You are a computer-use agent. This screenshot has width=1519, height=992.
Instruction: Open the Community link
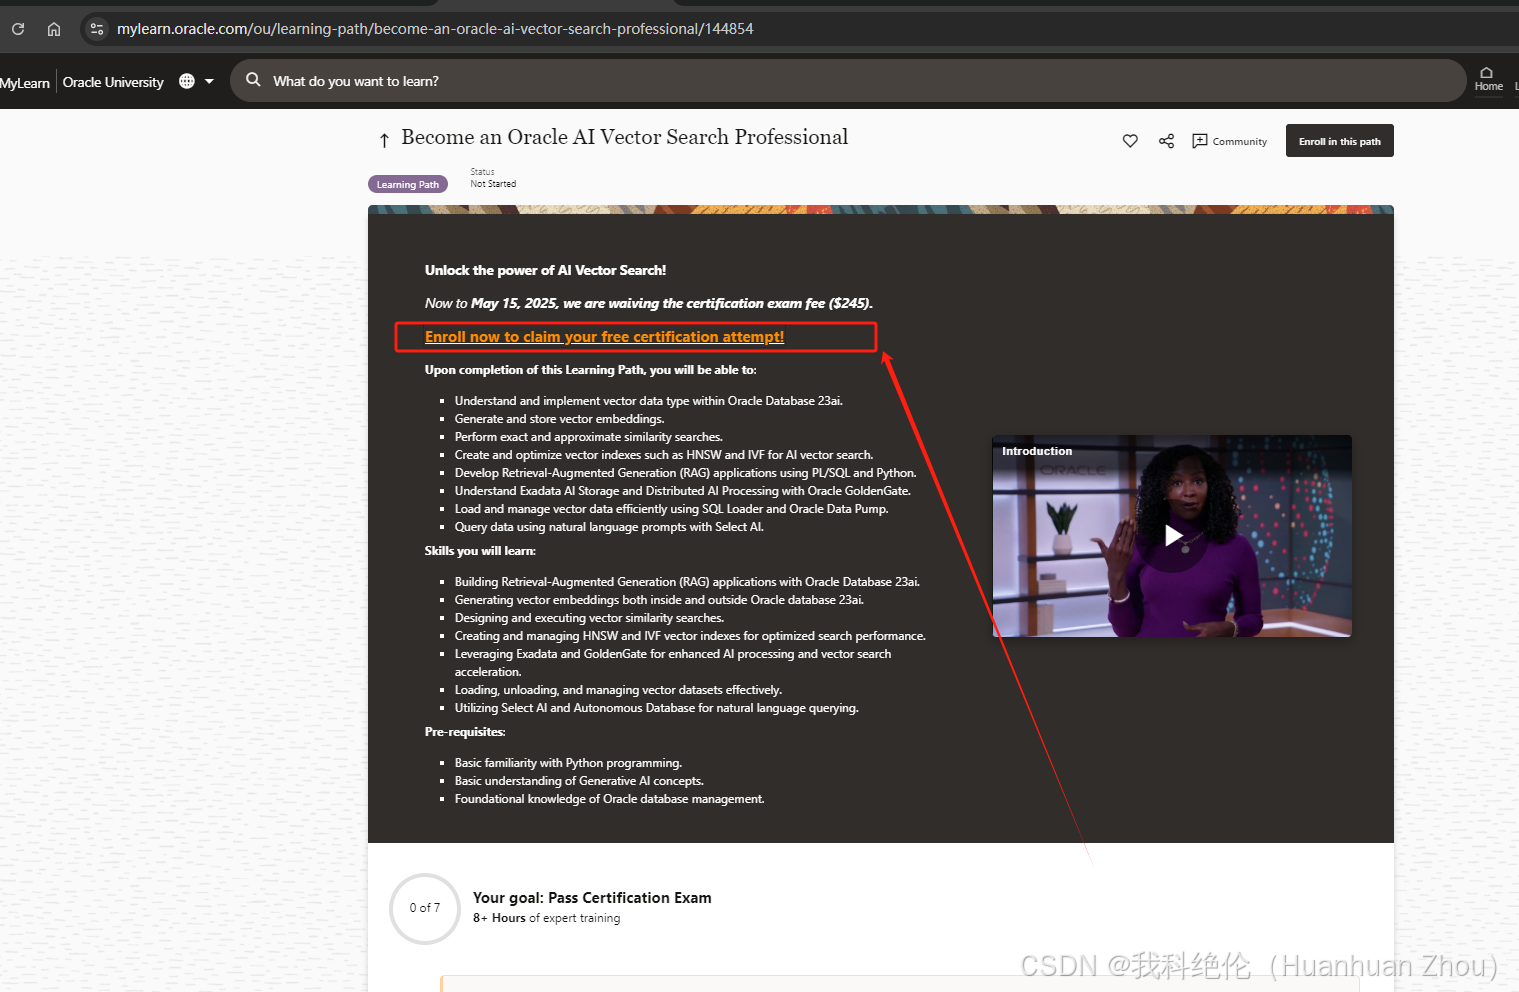click(1229, 141)
